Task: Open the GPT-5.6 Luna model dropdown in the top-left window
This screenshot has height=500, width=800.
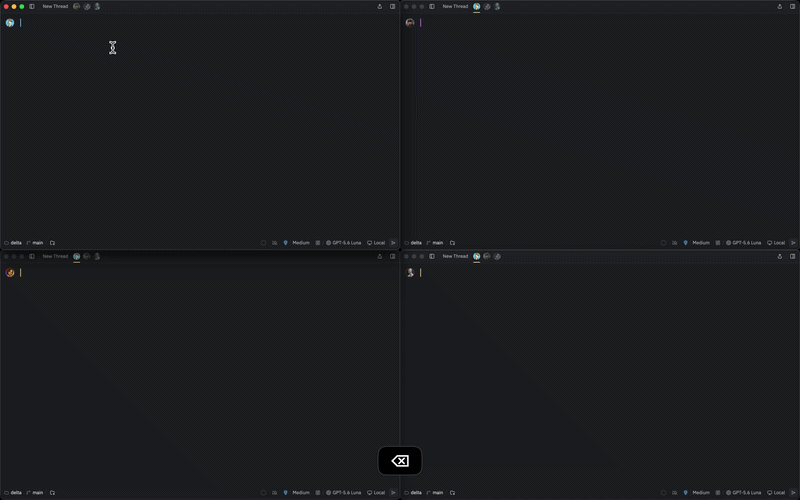Action: (343, 243)
